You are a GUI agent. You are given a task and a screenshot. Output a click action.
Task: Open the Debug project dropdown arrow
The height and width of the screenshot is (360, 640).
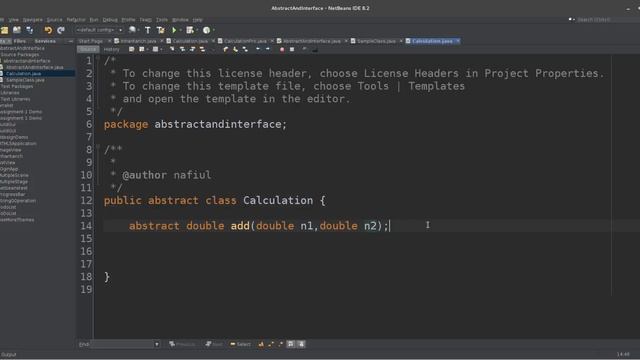point(197,30)
